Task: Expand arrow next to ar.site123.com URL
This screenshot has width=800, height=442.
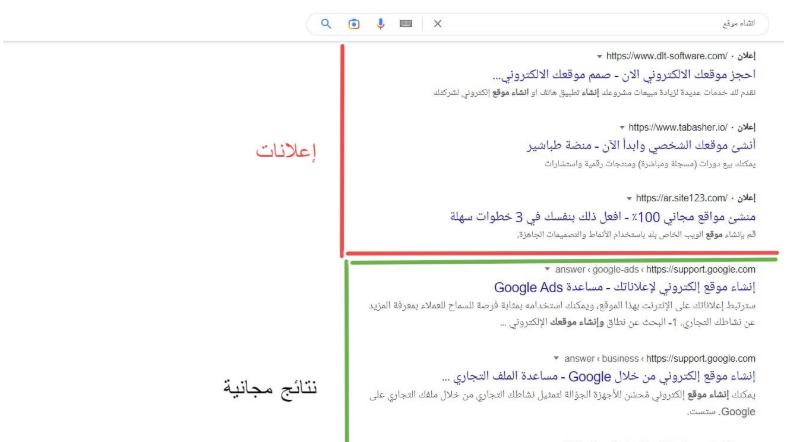Action: [628, 198]
